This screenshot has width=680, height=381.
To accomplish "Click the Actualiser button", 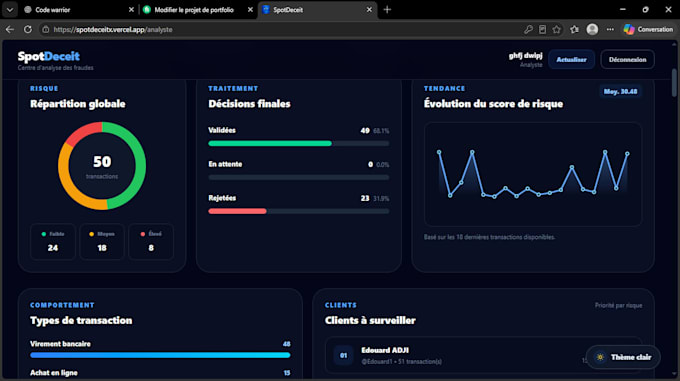I will tap(571, 59).
